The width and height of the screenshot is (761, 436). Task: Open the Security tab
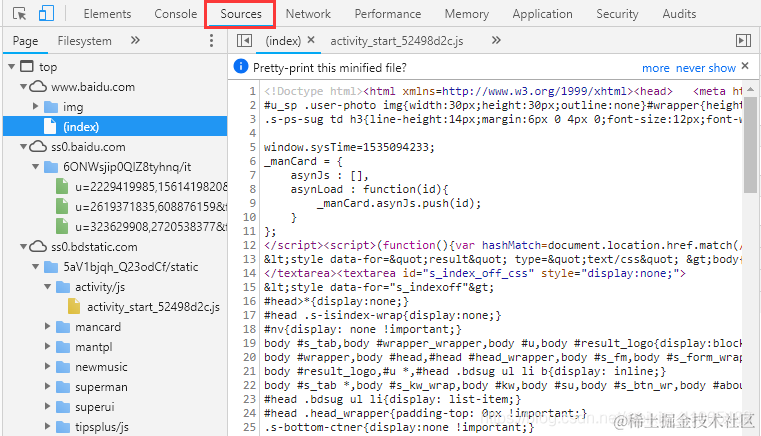[617, 14]
